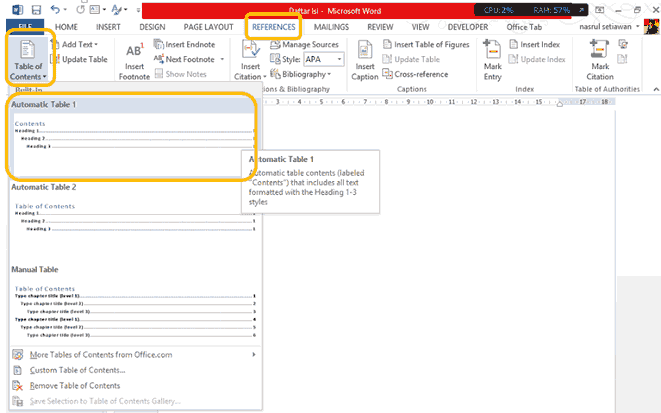Click the Remove Table of Contents icon
Viewport: 661px width, 413px height.
17,386
